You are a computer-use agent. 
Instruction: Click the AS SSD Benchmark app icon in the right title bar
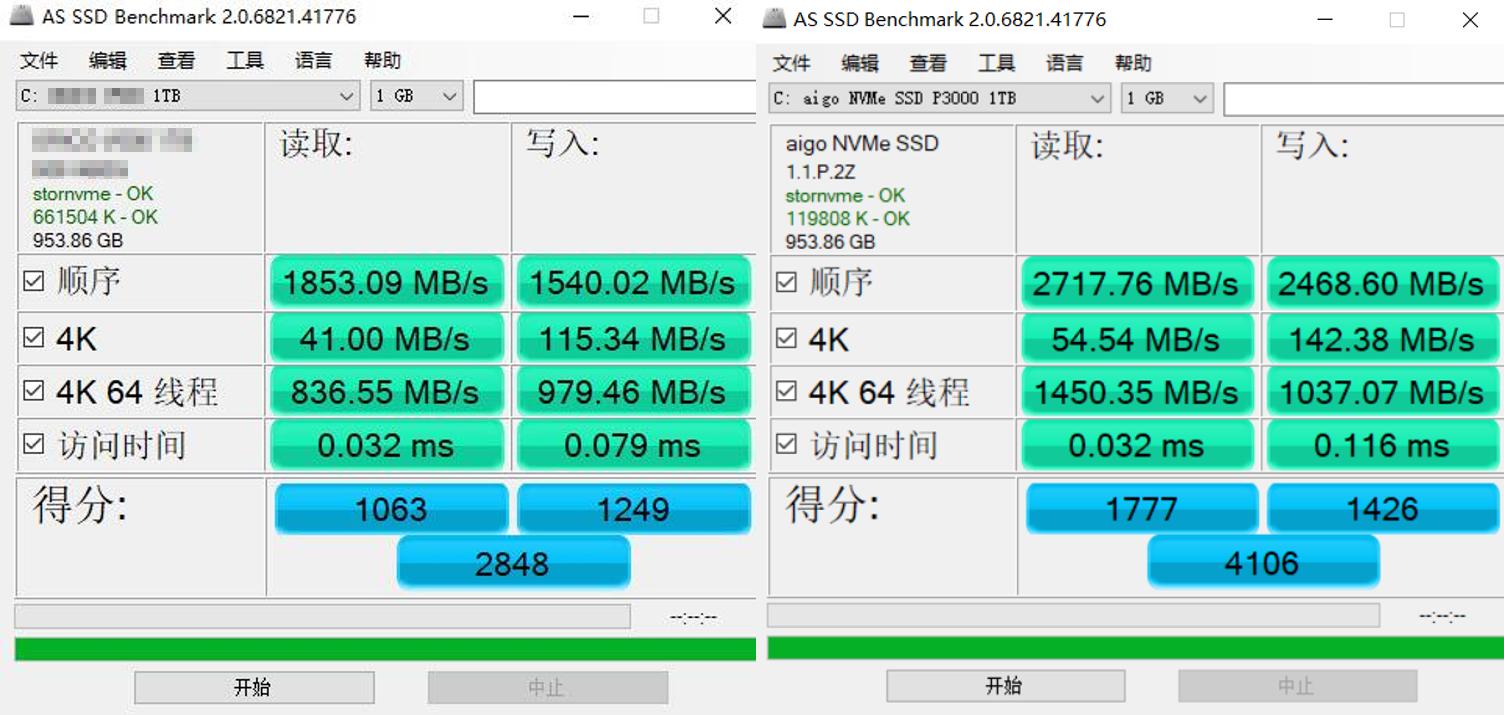(772, 19)
